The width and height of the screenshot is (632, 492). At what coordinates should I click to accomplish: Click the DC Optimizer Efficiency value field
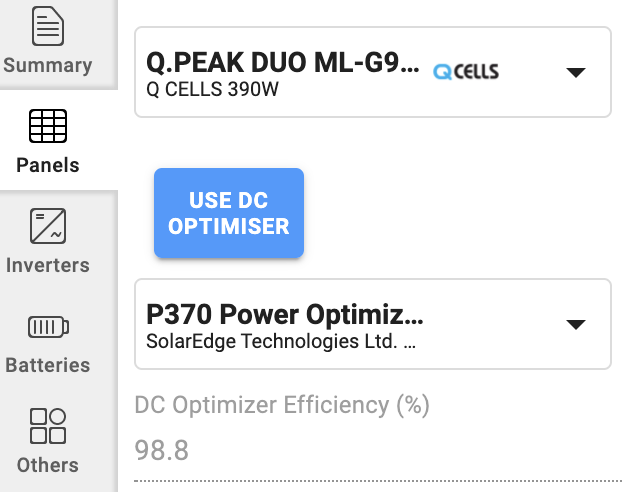click(378, 450)
